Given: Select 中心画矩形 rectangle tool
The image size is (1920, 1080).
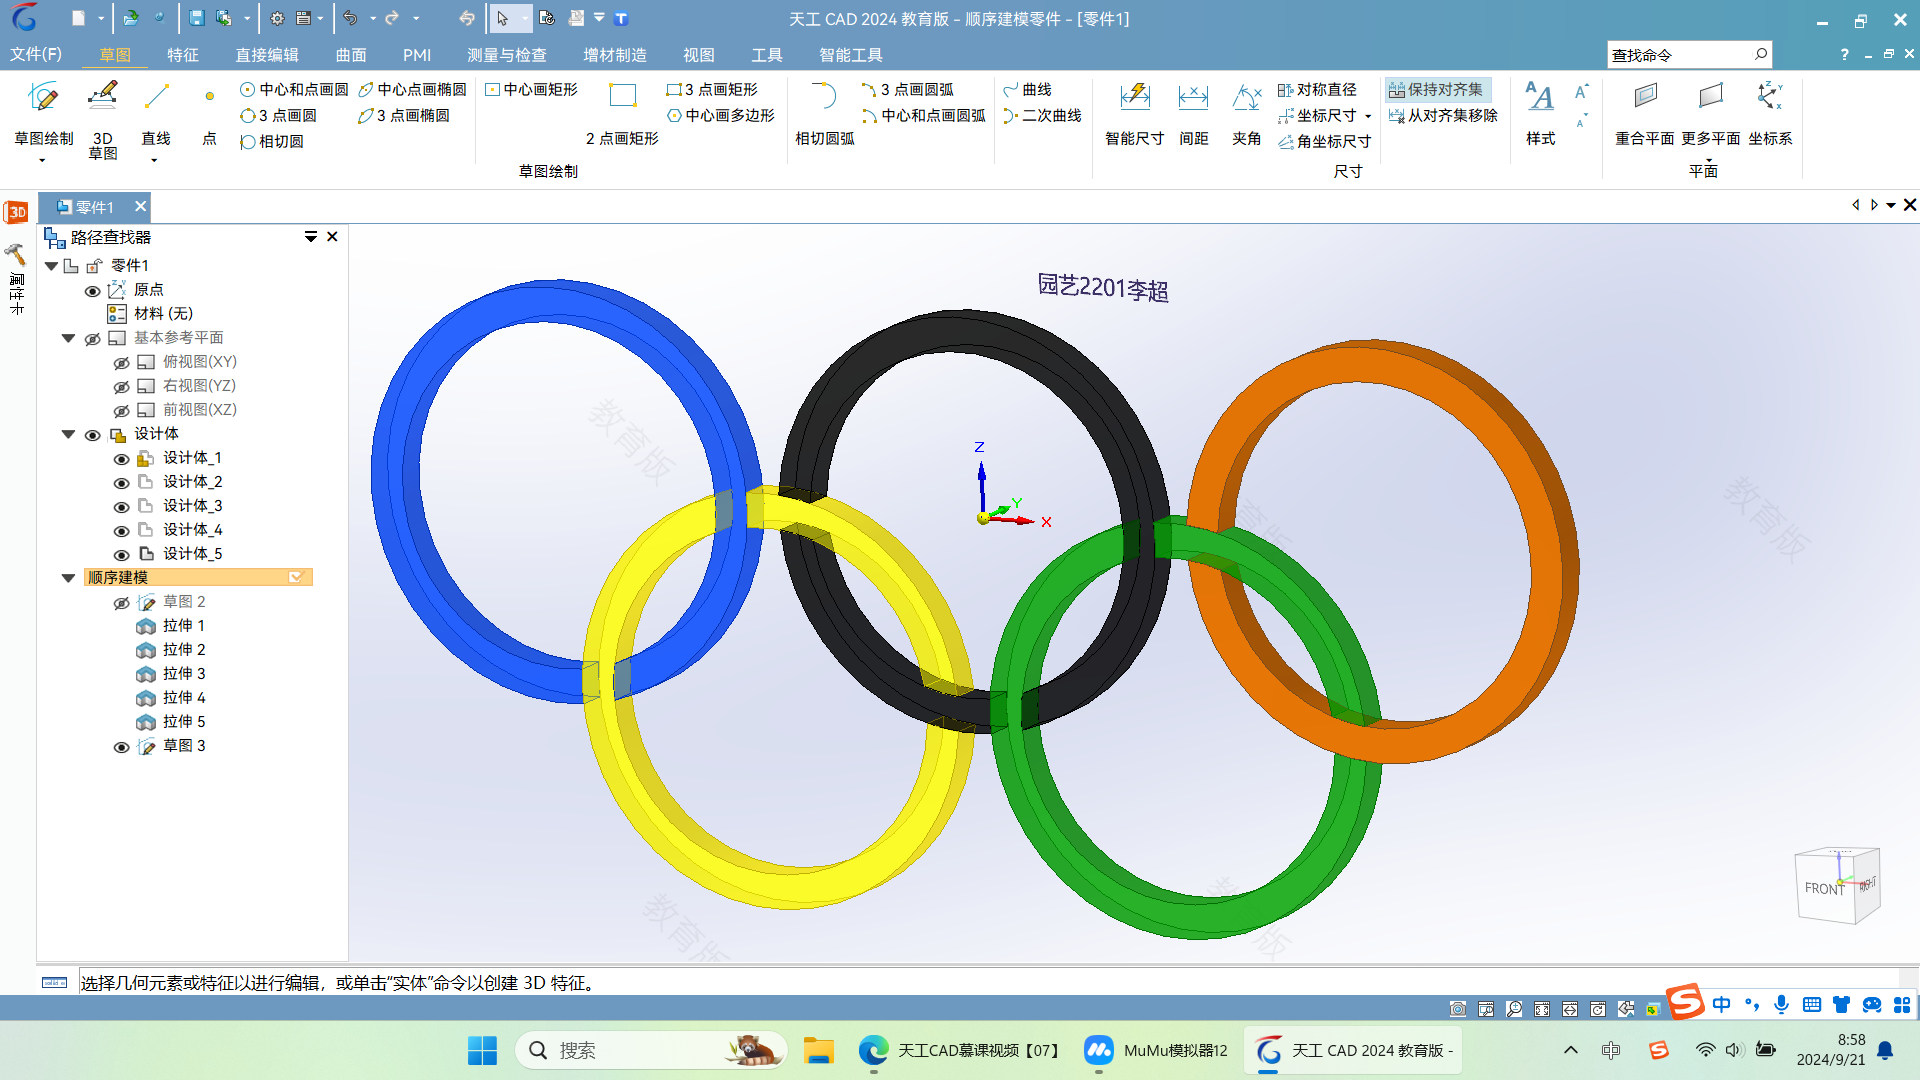Looking at the screenshot, I should click(x=531, y=89).
